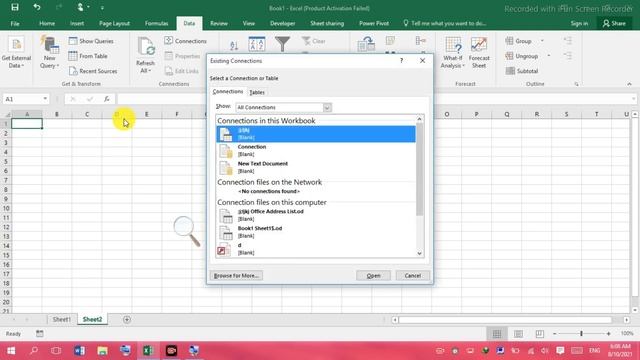Open the Power Pivot tab
The height and width of the screenshot is (360, 640).
(x=374, y=23)
